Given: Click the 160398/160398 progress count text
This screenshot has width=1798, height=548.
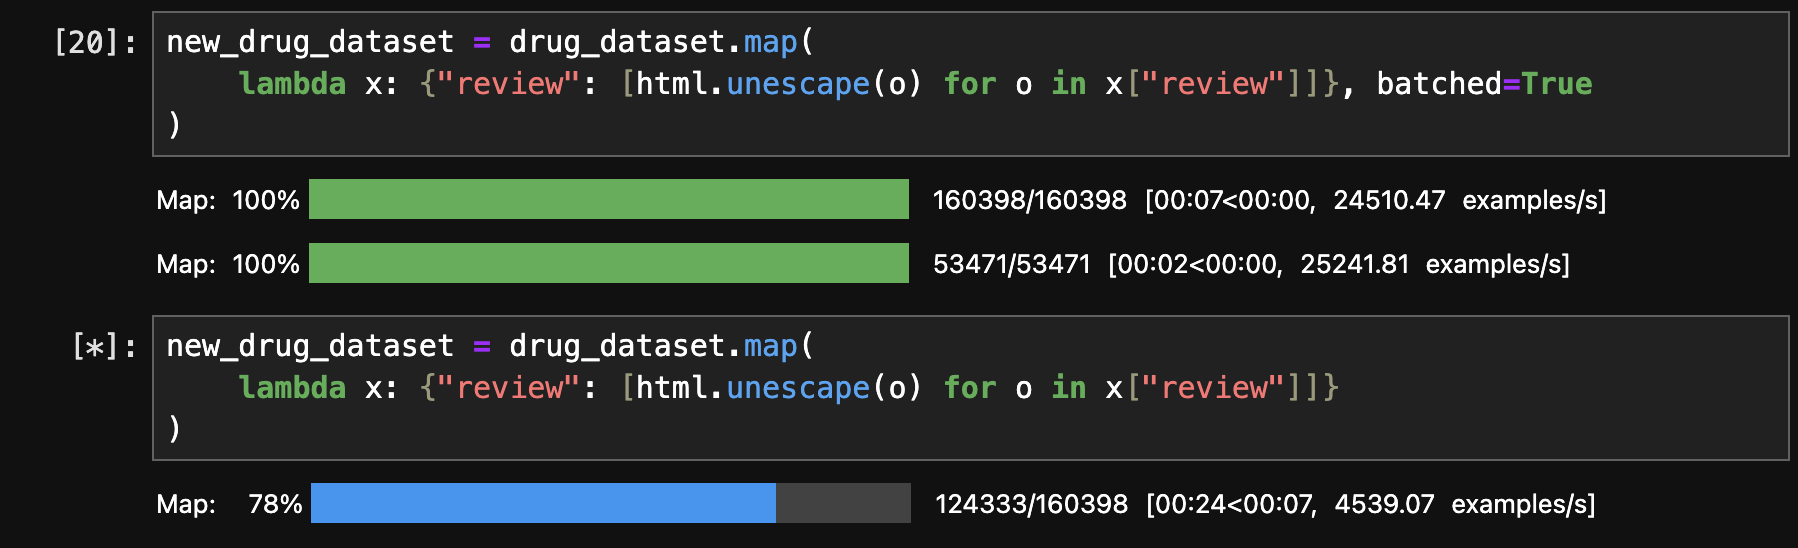Looking at the screenshot, I should (x=1029, y=200).
